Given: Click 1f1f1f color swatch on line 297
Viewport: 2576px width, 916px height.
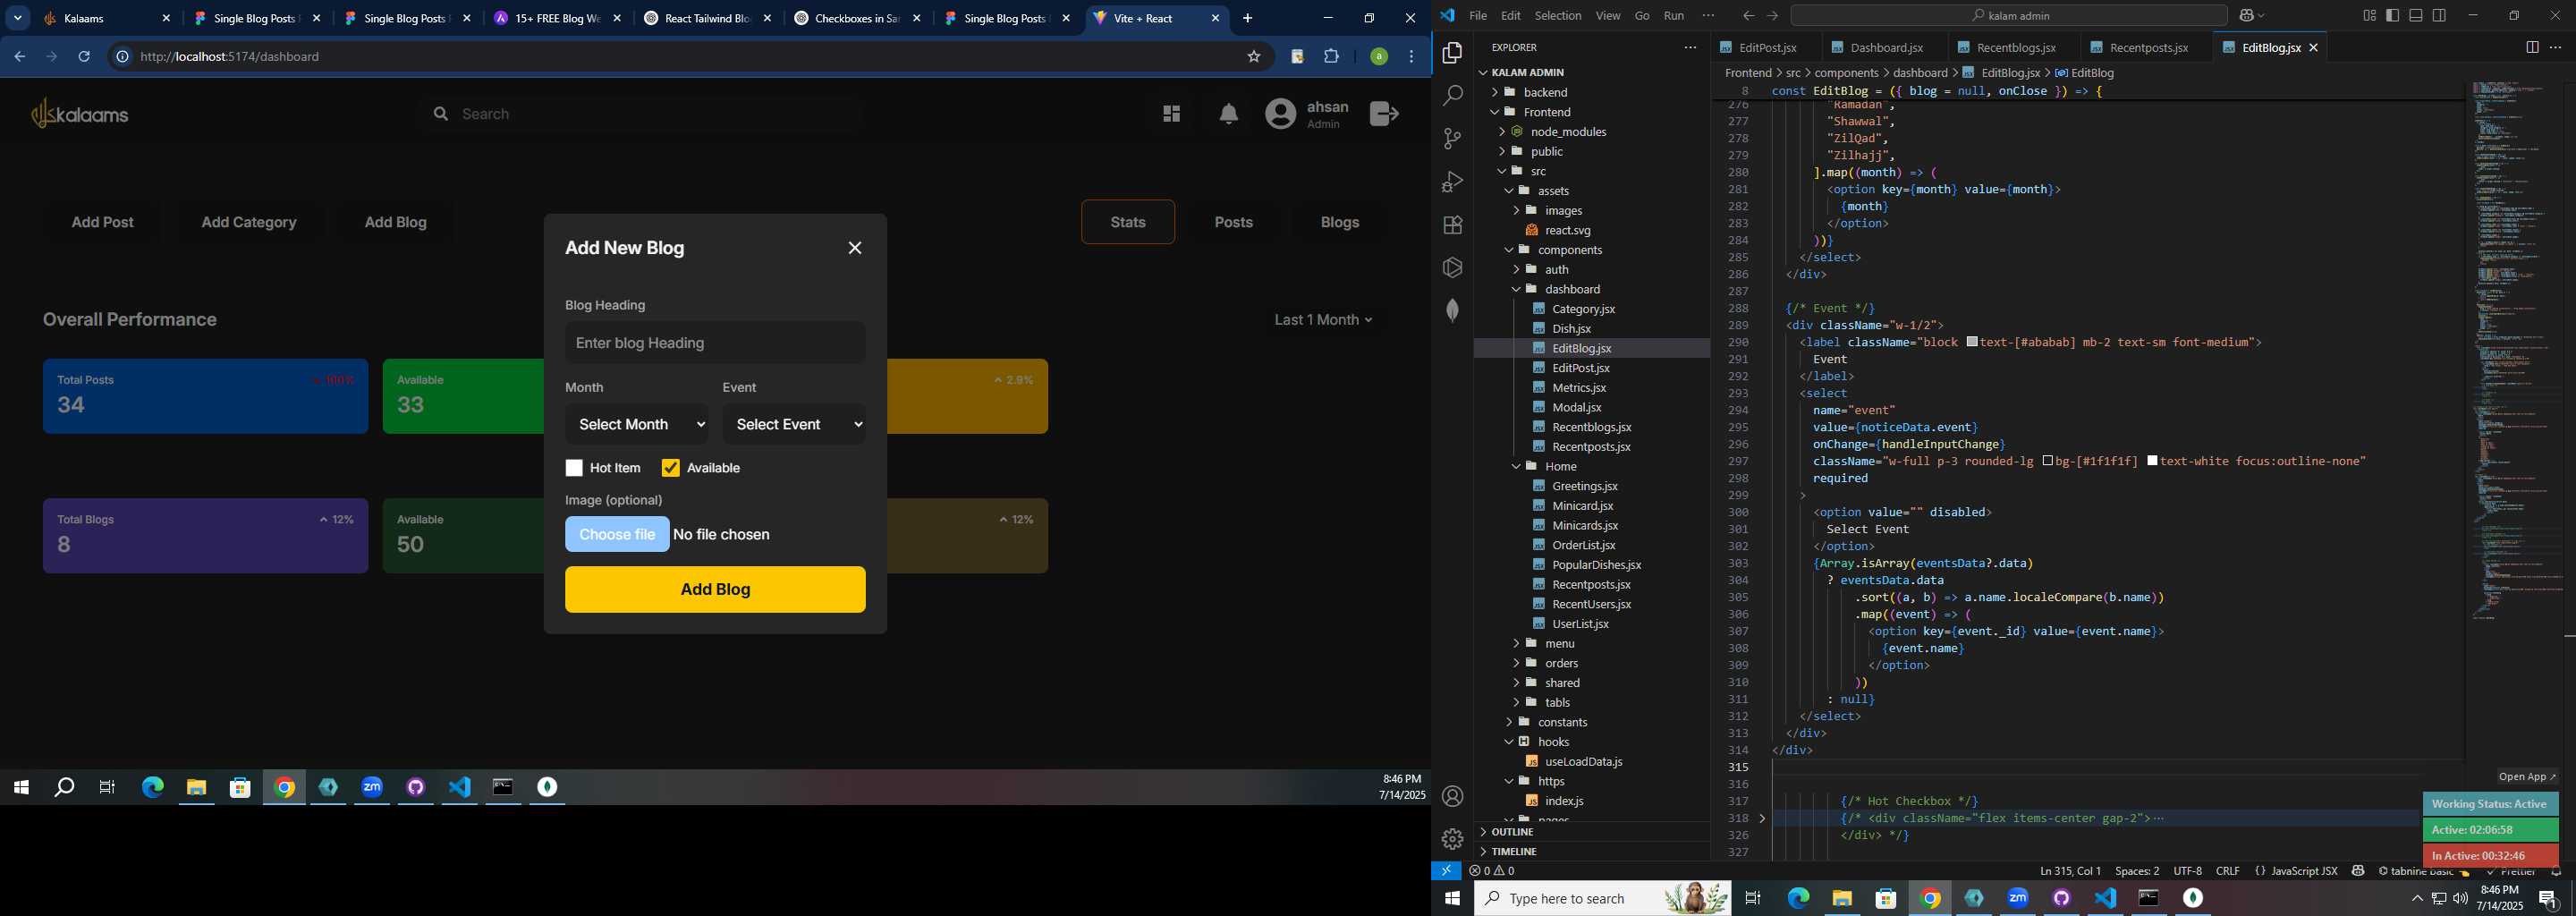Looking at the screenshot, I should [x=2048, y=461].
